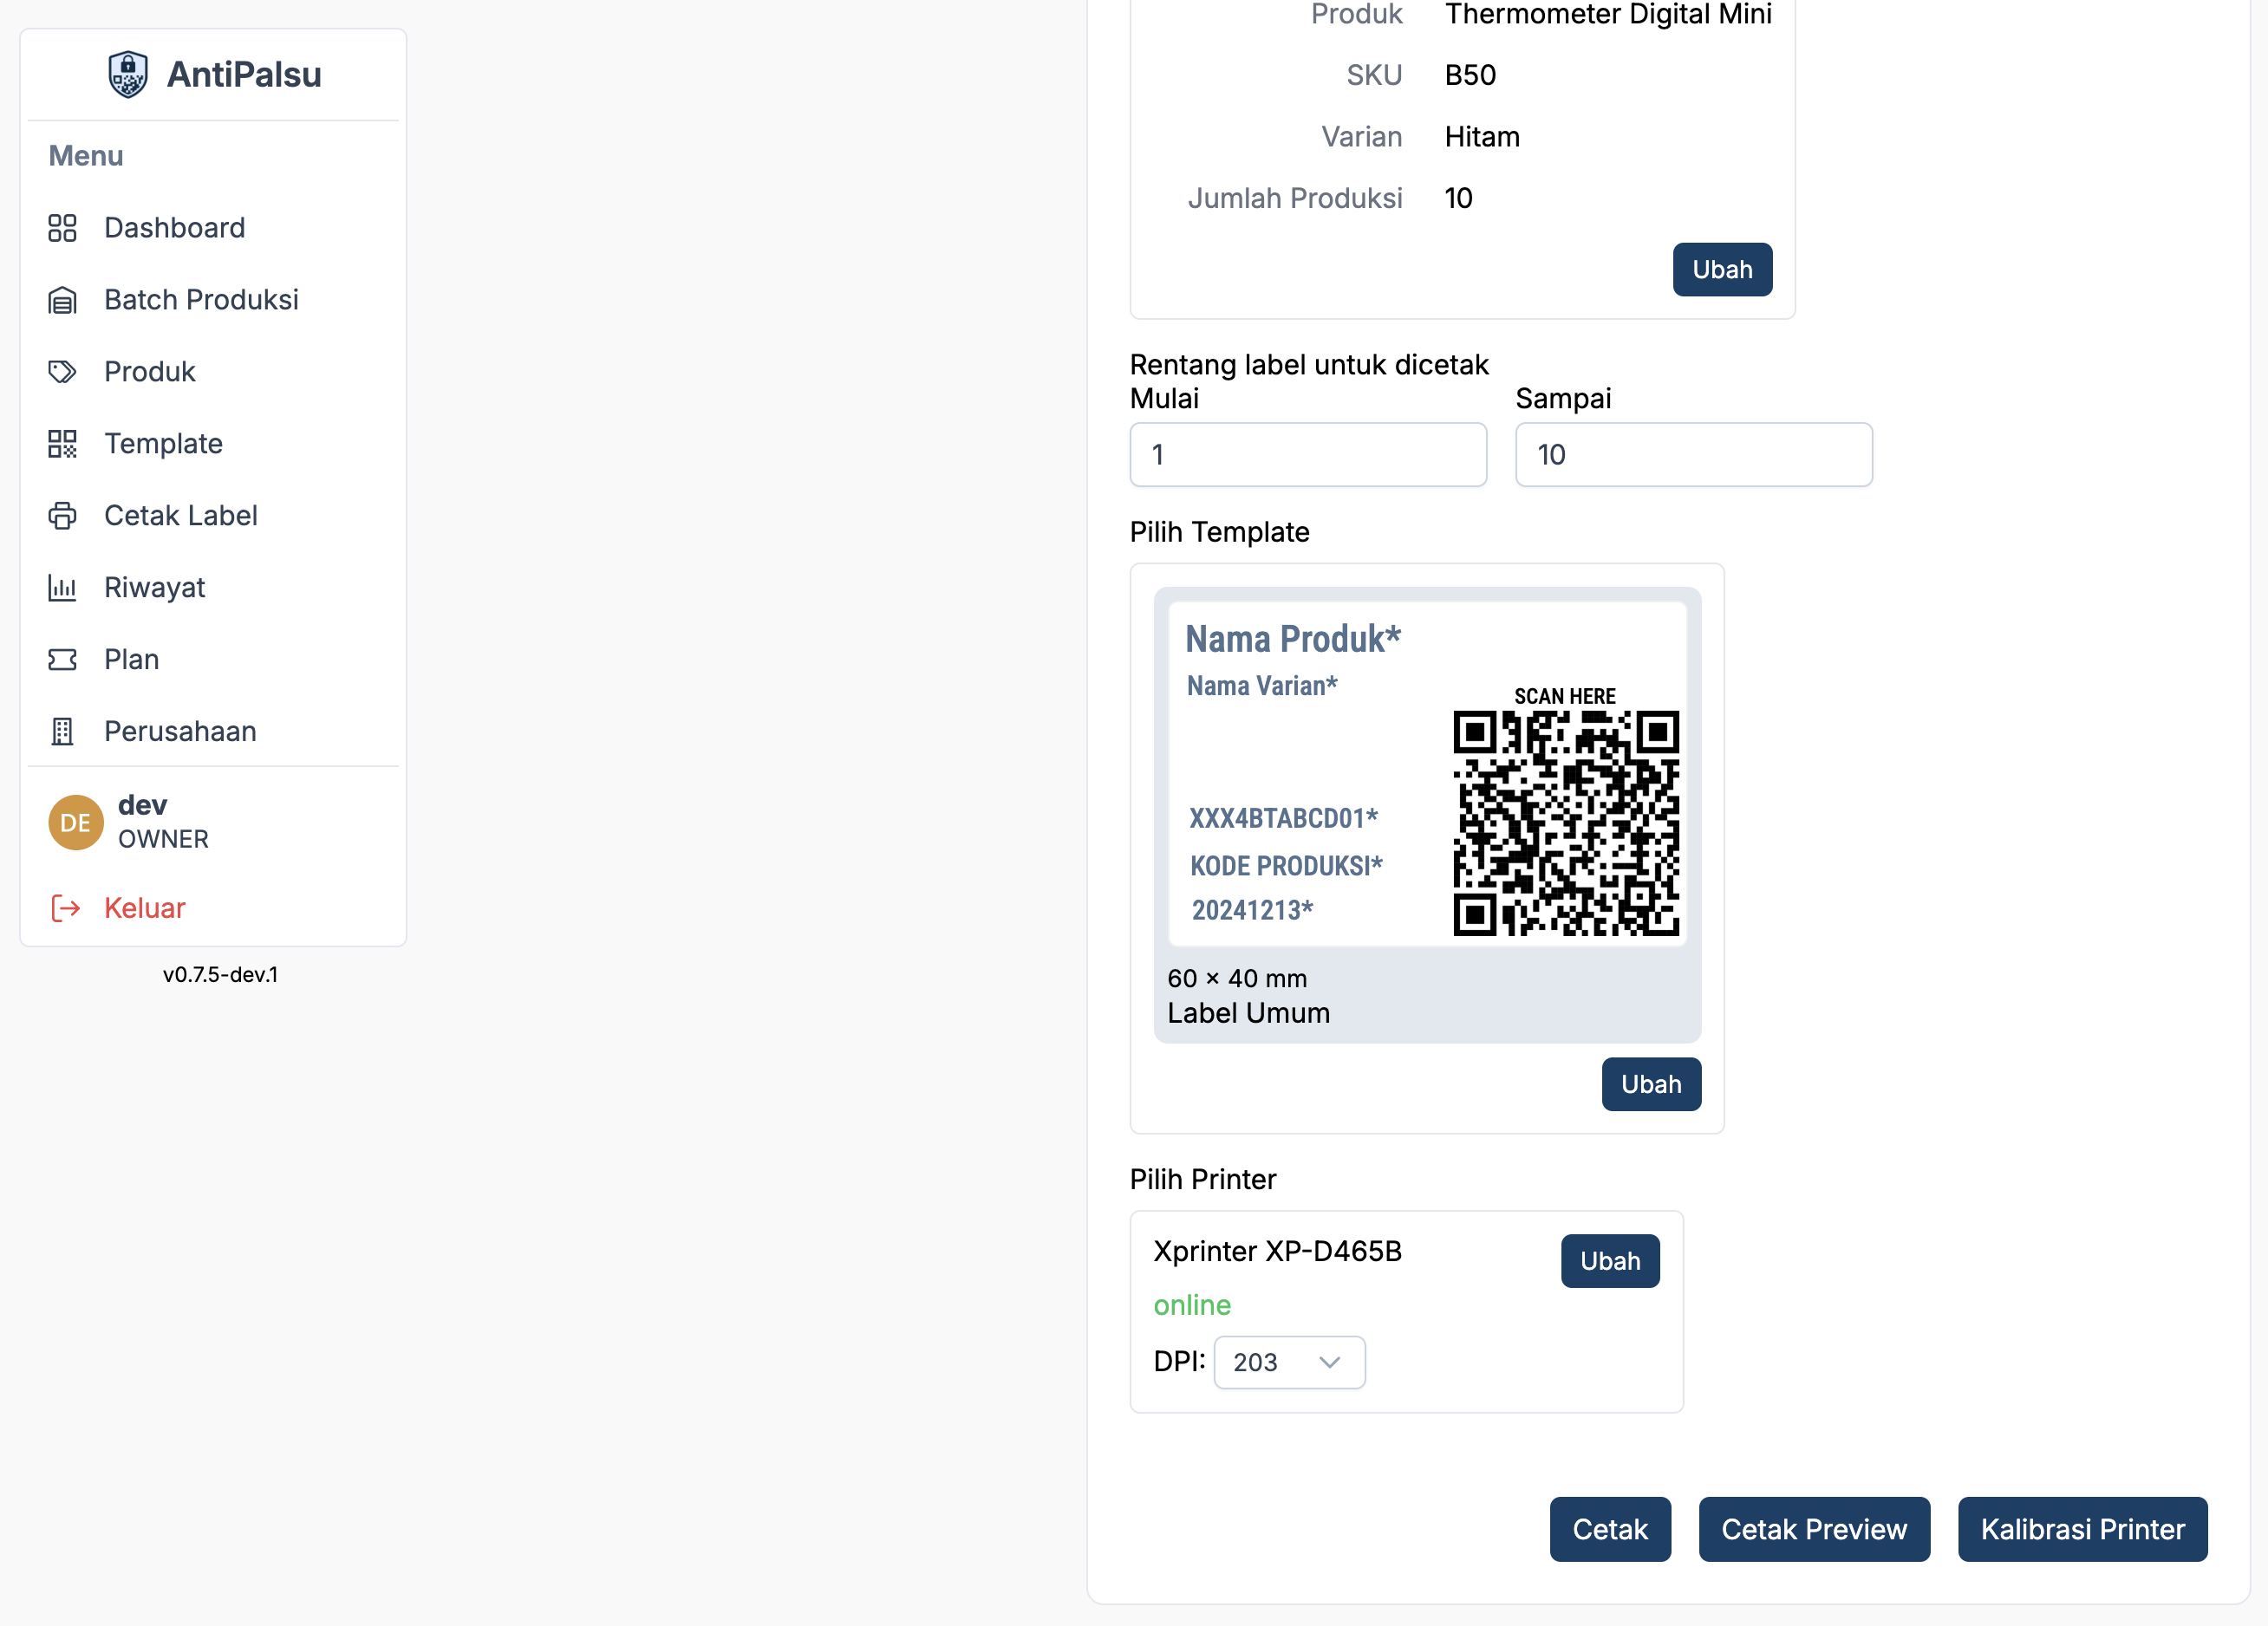Click the Cetak Preview button
The height and width of the screenshot is (1626, 2268).
tap(1813, 1529)
